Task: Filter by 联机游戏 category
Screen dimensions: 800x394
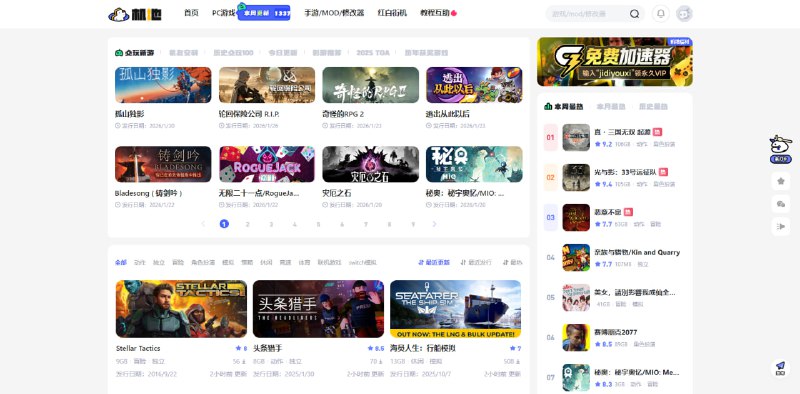Action: (329, 262)
